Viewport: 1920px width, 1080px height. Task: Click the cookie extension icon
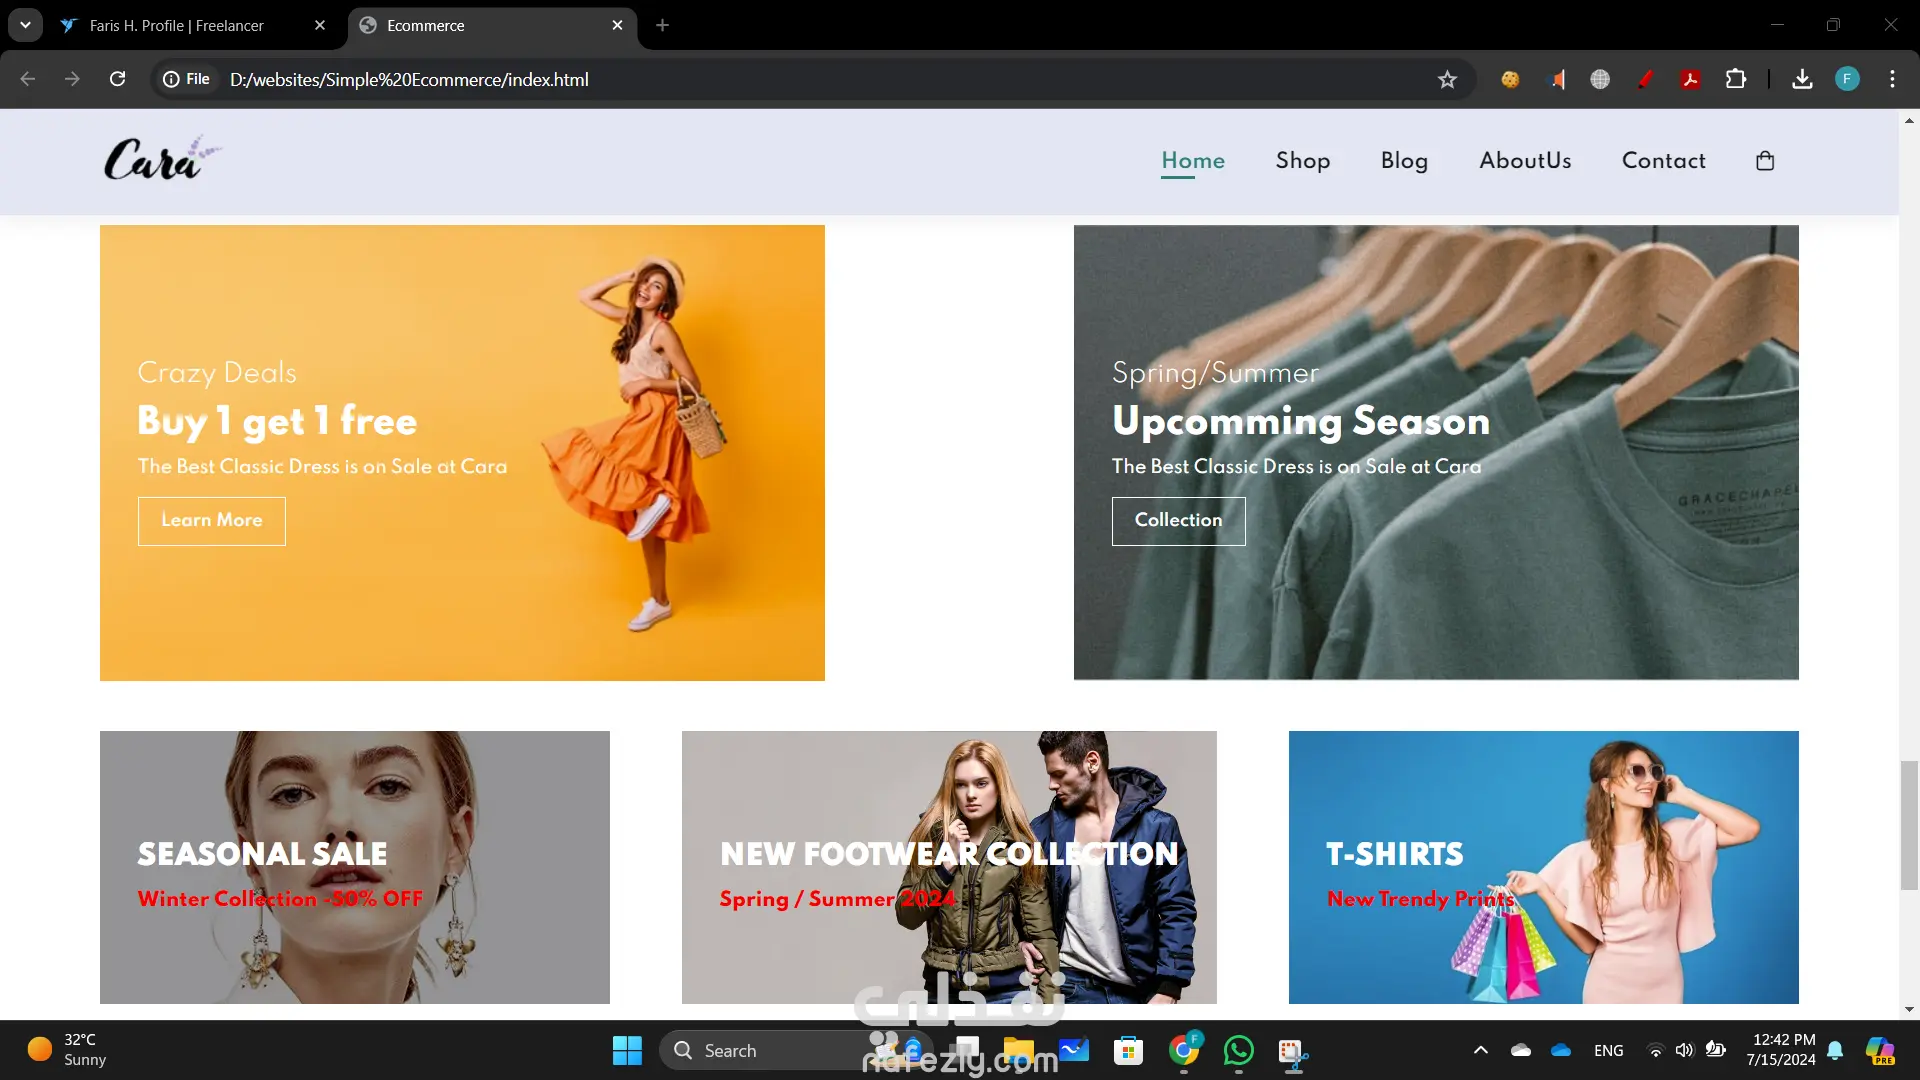coord(1510,79)
